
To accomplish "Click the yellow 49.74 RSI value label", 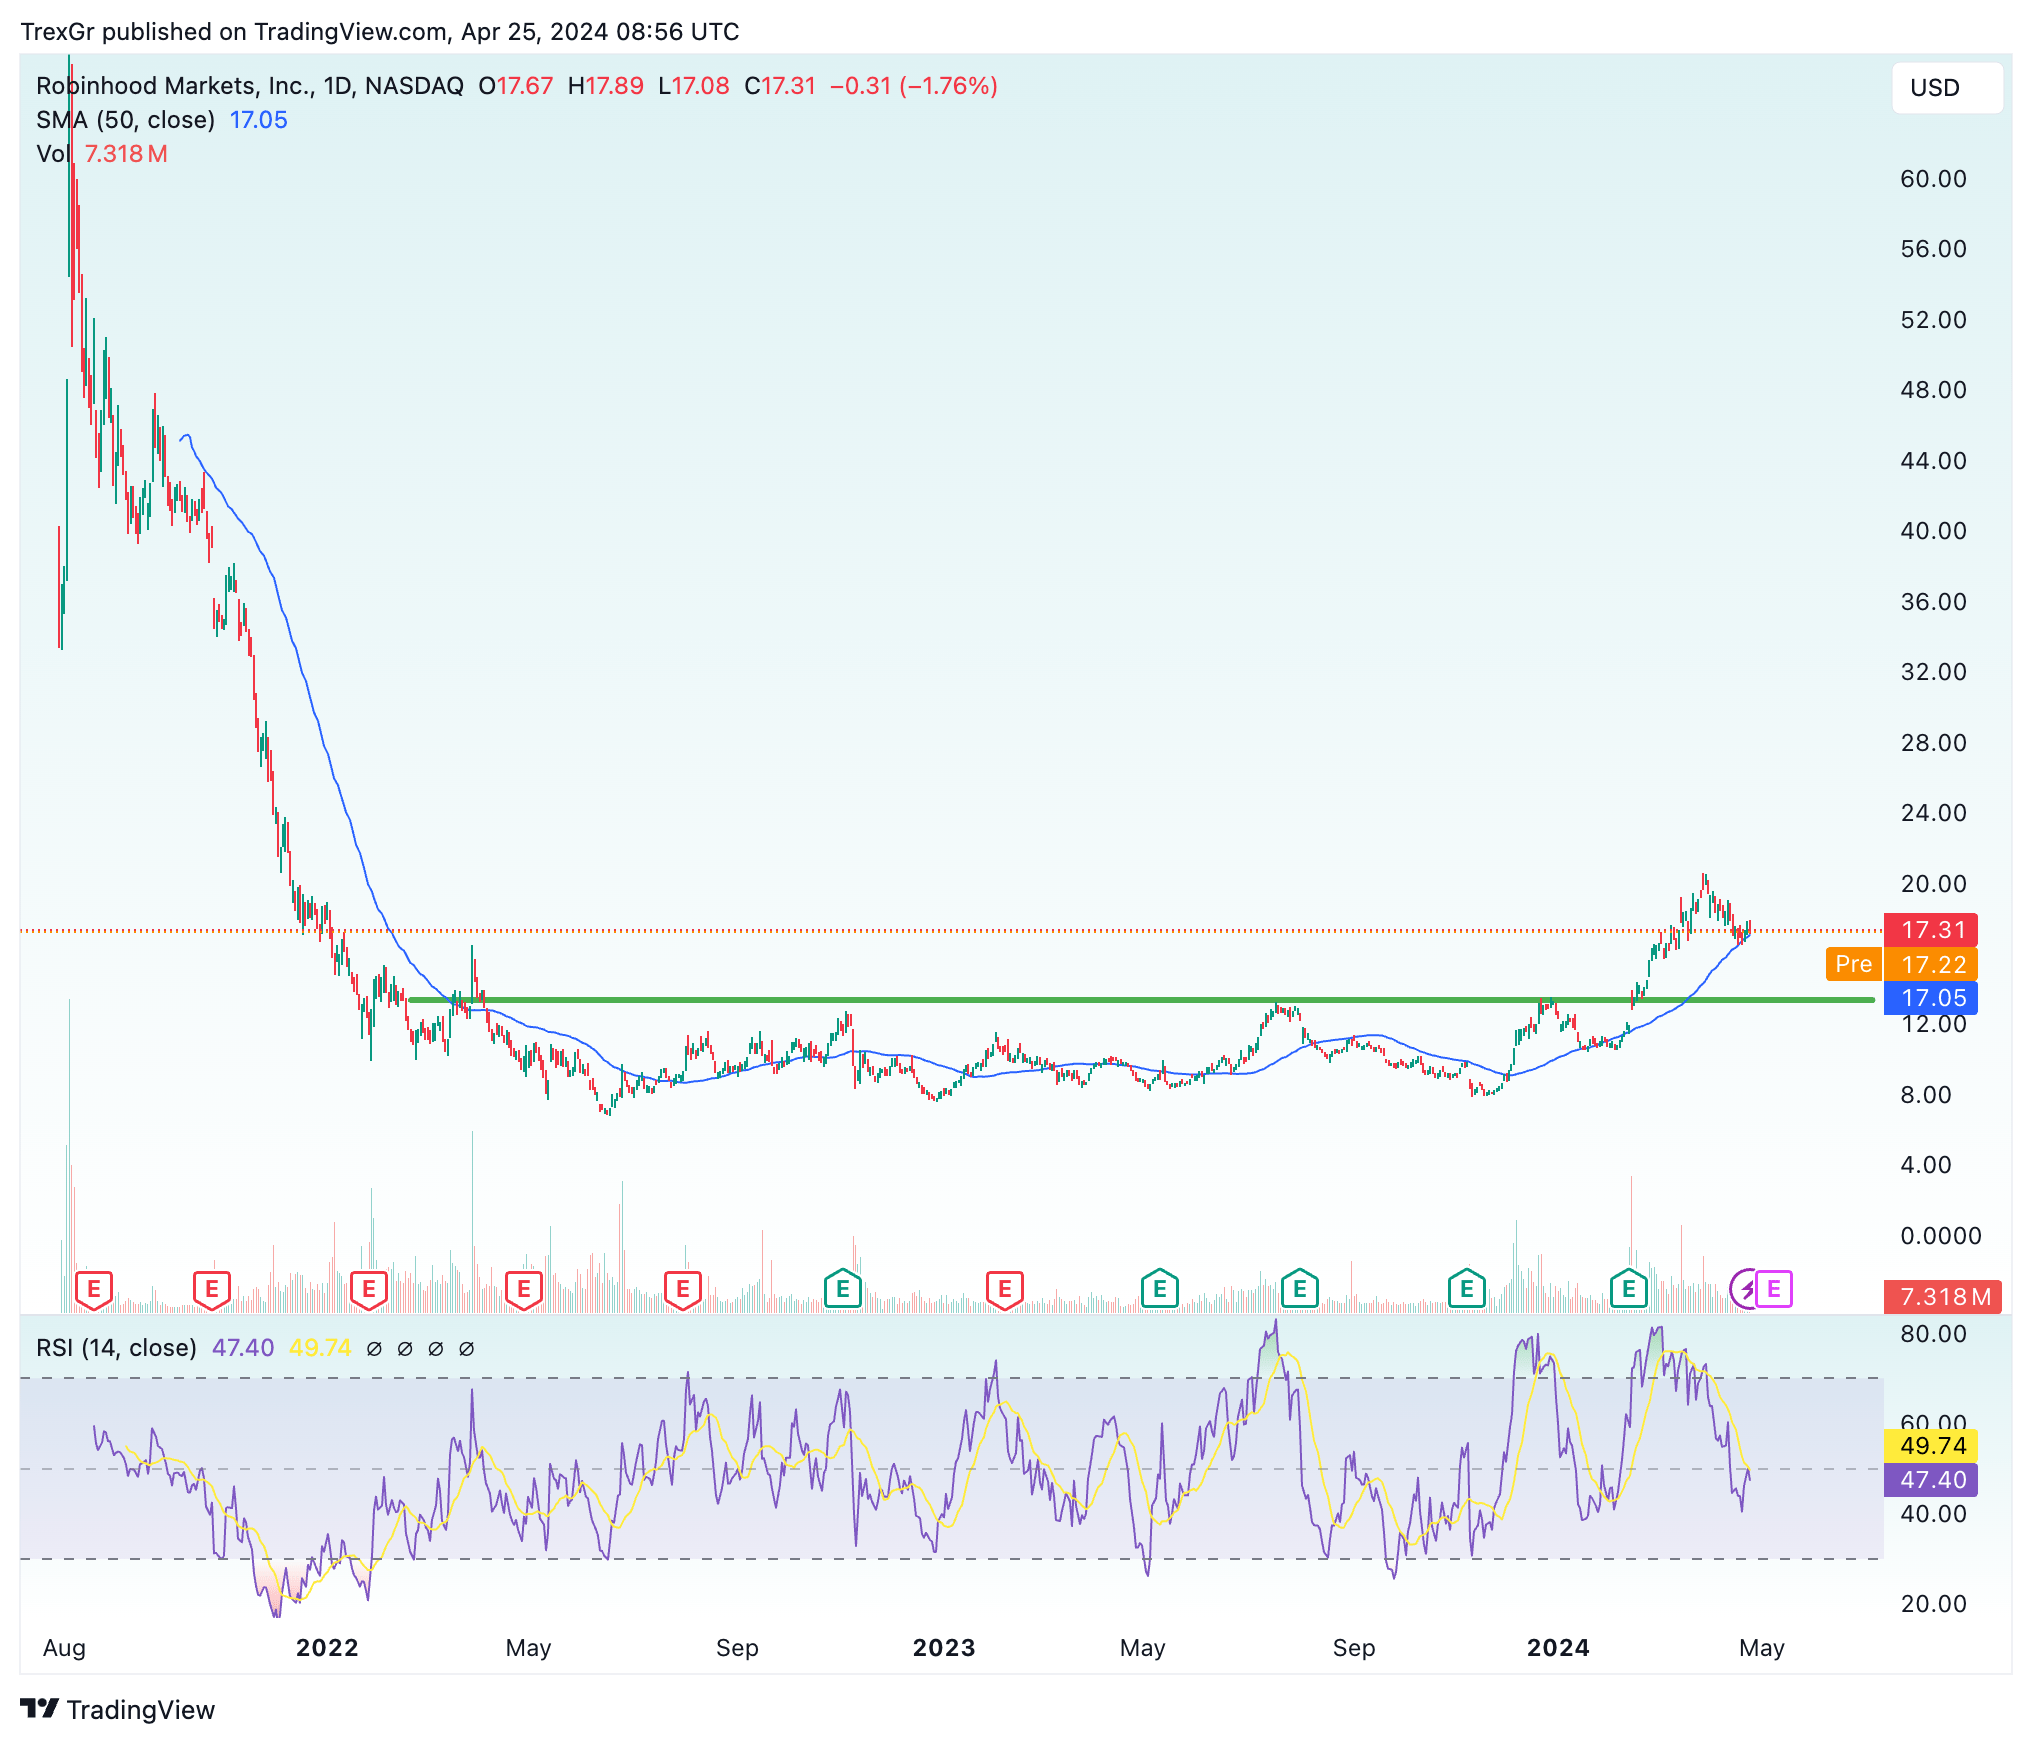I will [1931, 1445].
